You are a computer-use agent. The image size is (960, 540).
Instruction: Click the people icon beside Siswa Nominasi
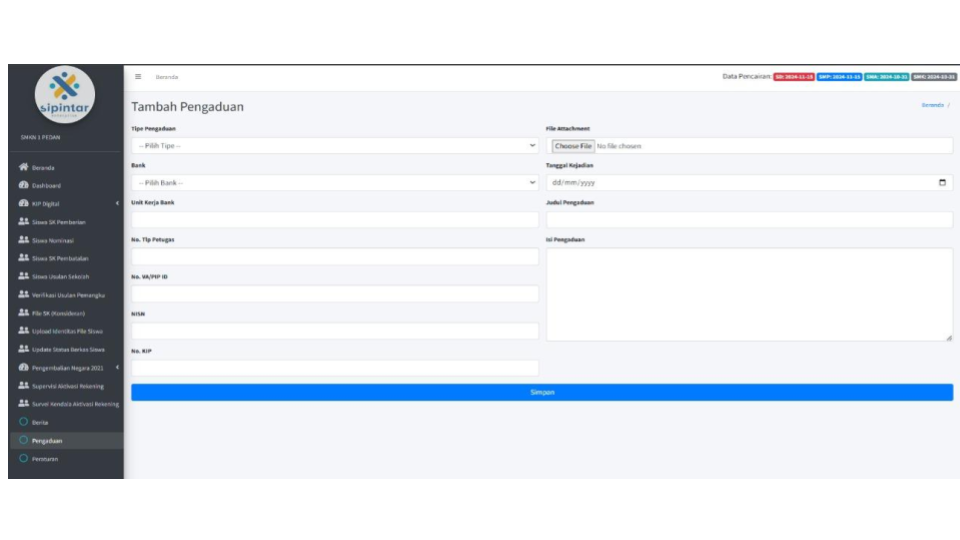point(22,240)
